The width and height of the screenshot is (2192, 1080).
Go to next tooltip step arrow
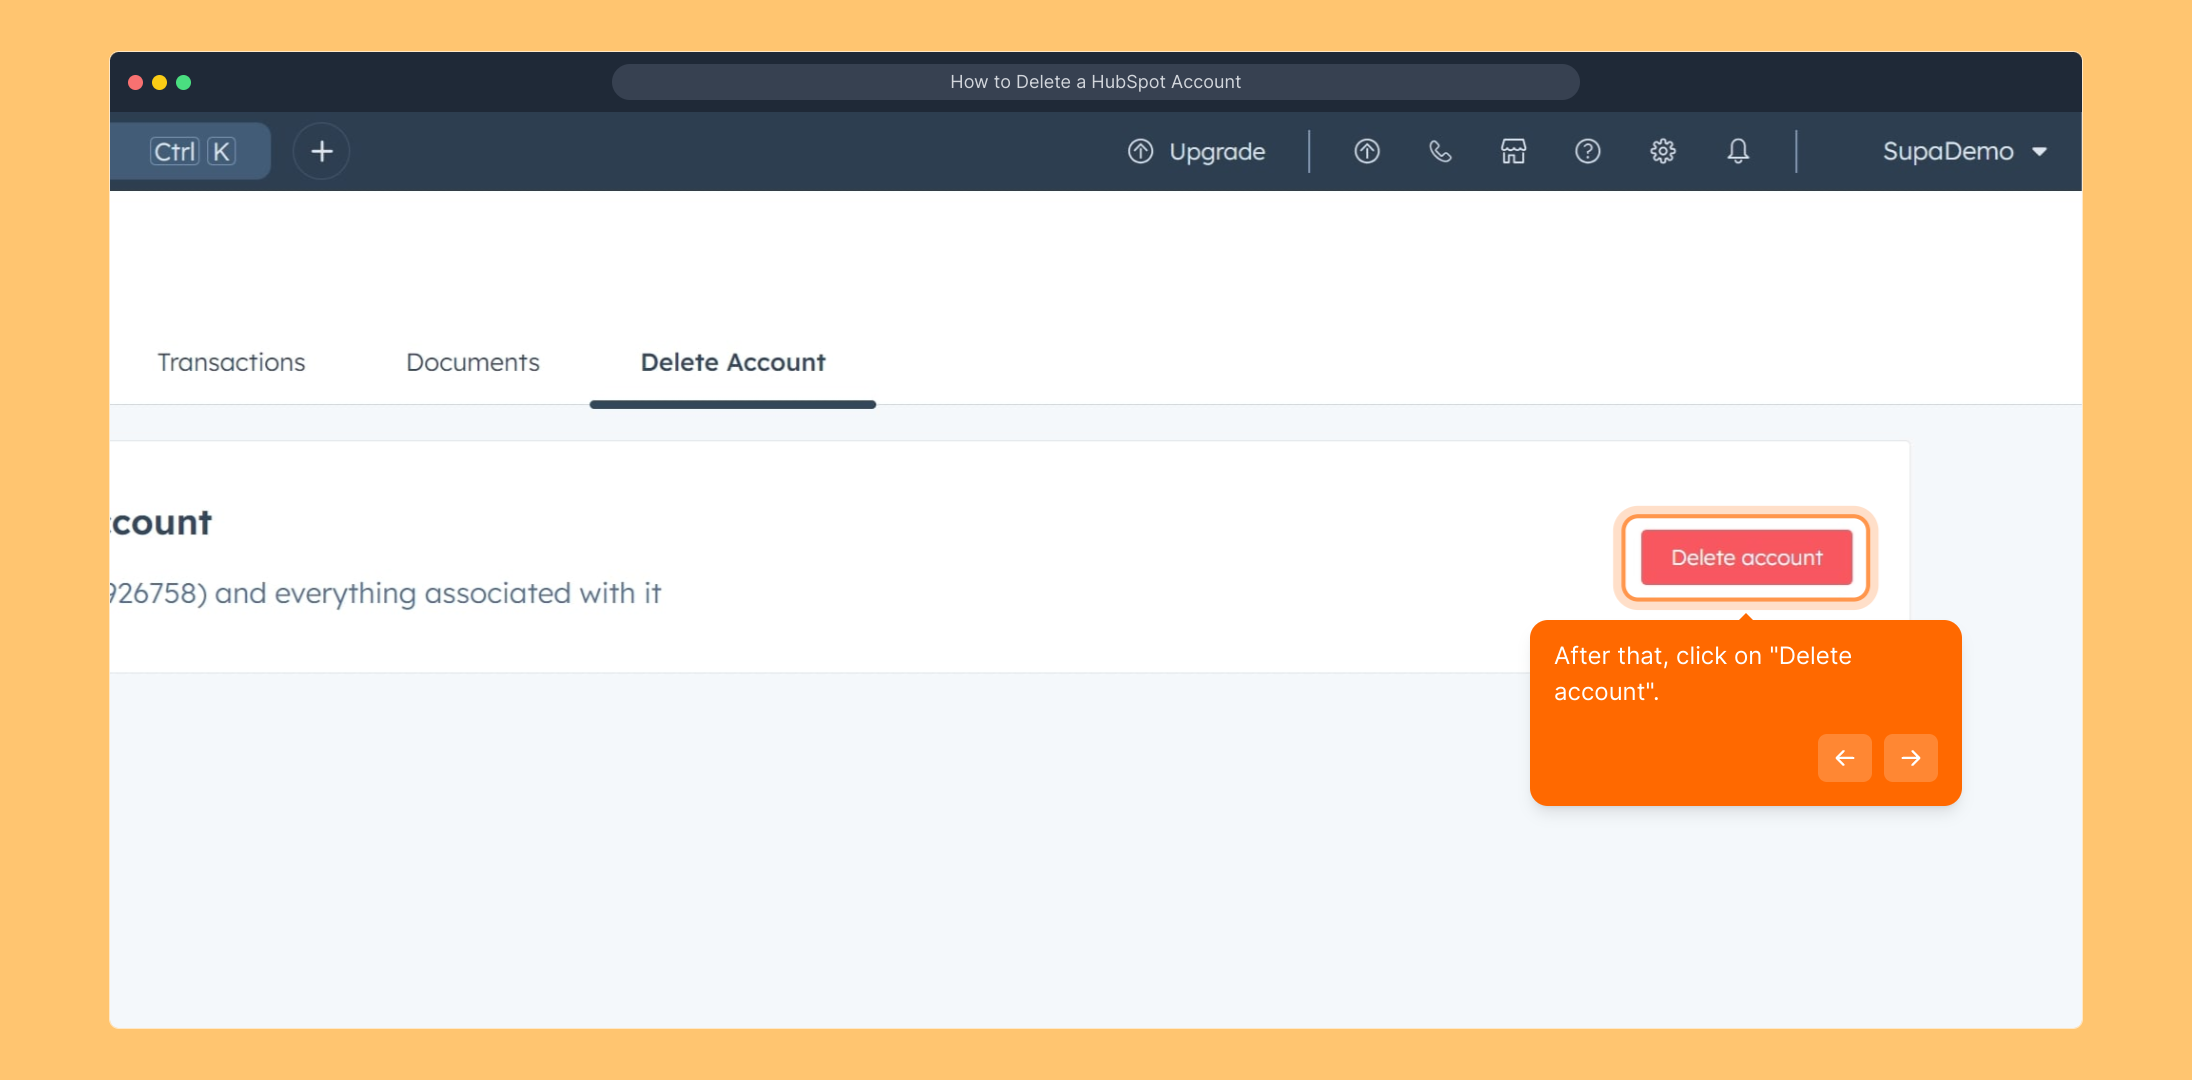point(1910,758)
